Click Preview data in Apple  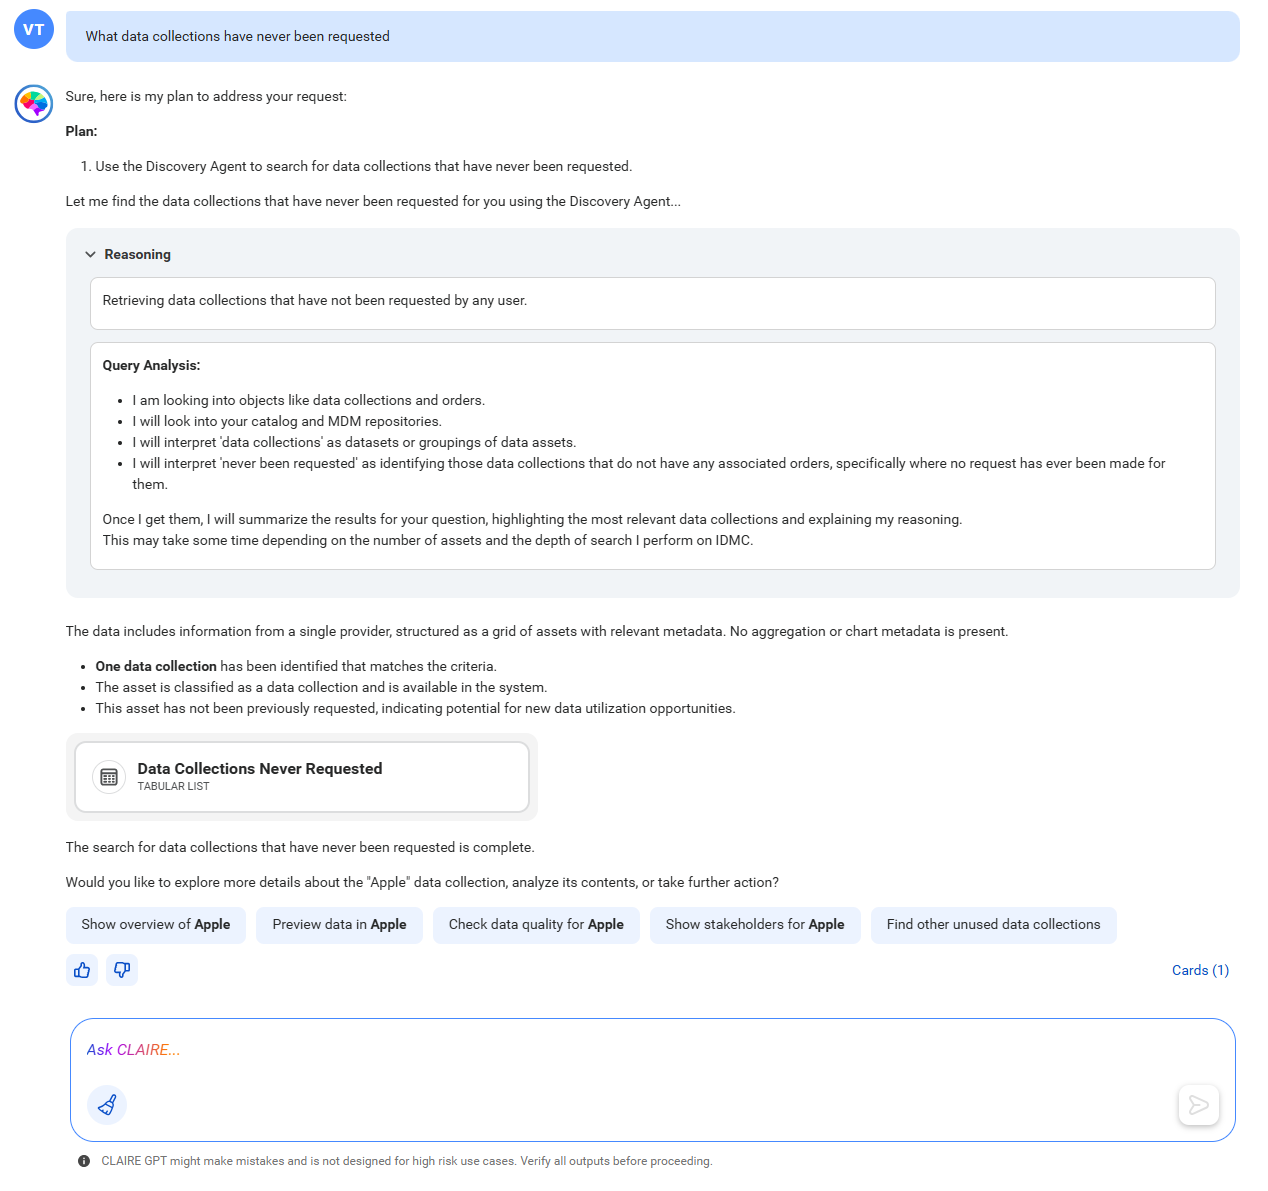coord(339,925)
